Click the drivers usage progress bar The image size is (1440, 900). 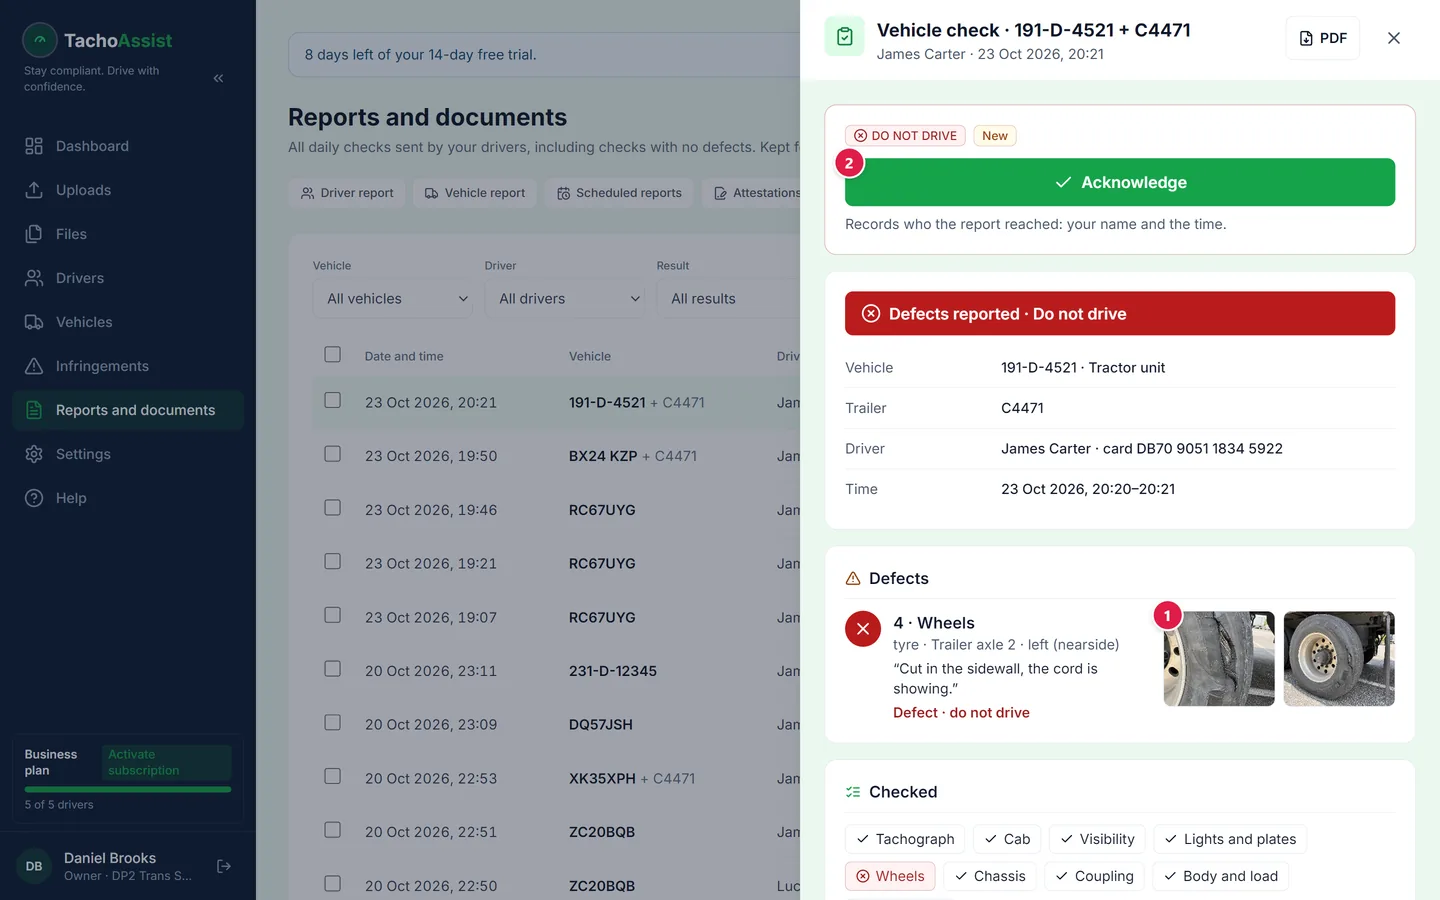click(128, 789)
